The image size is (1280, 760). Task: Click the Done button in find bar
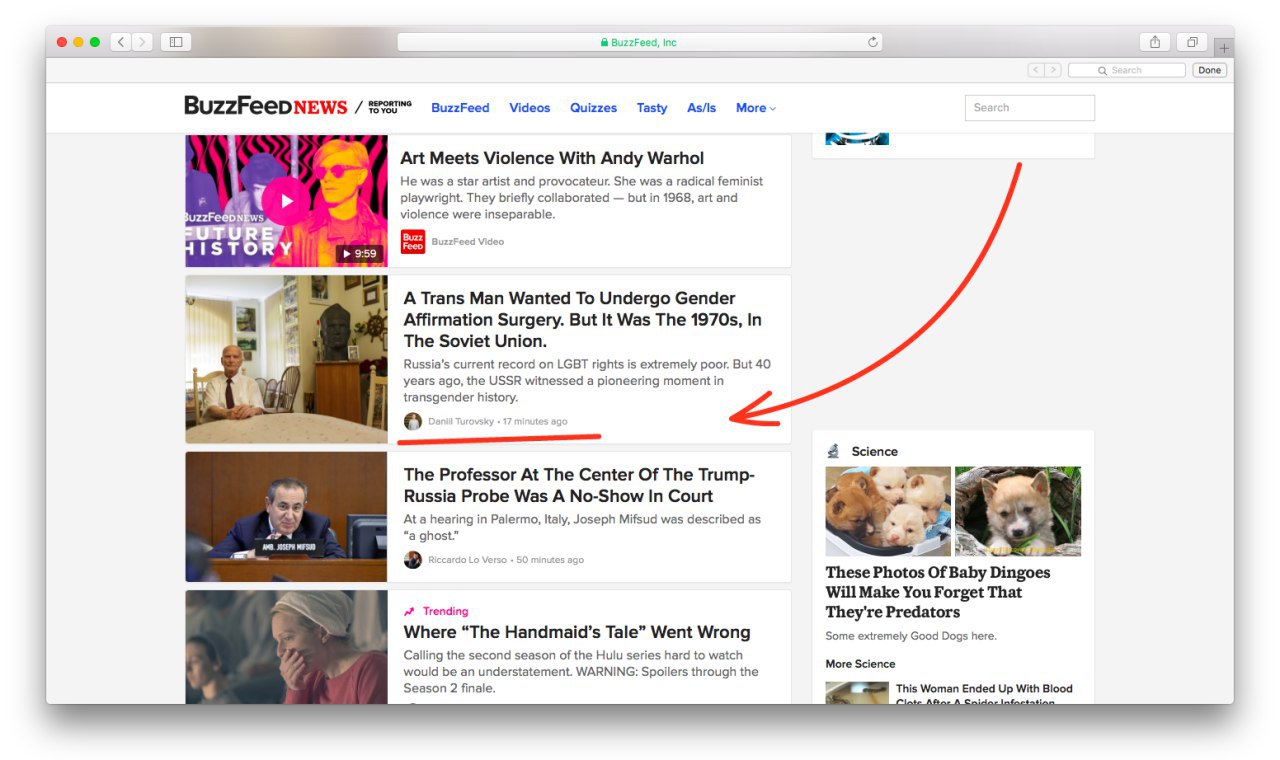[1209, 70]
